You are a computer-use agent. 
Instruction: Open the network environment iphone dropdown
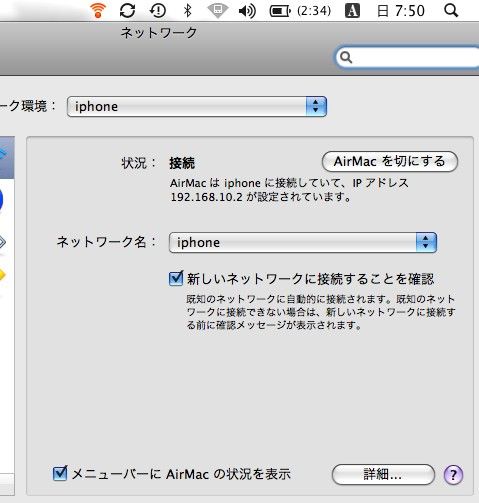(x=197, y=106)
